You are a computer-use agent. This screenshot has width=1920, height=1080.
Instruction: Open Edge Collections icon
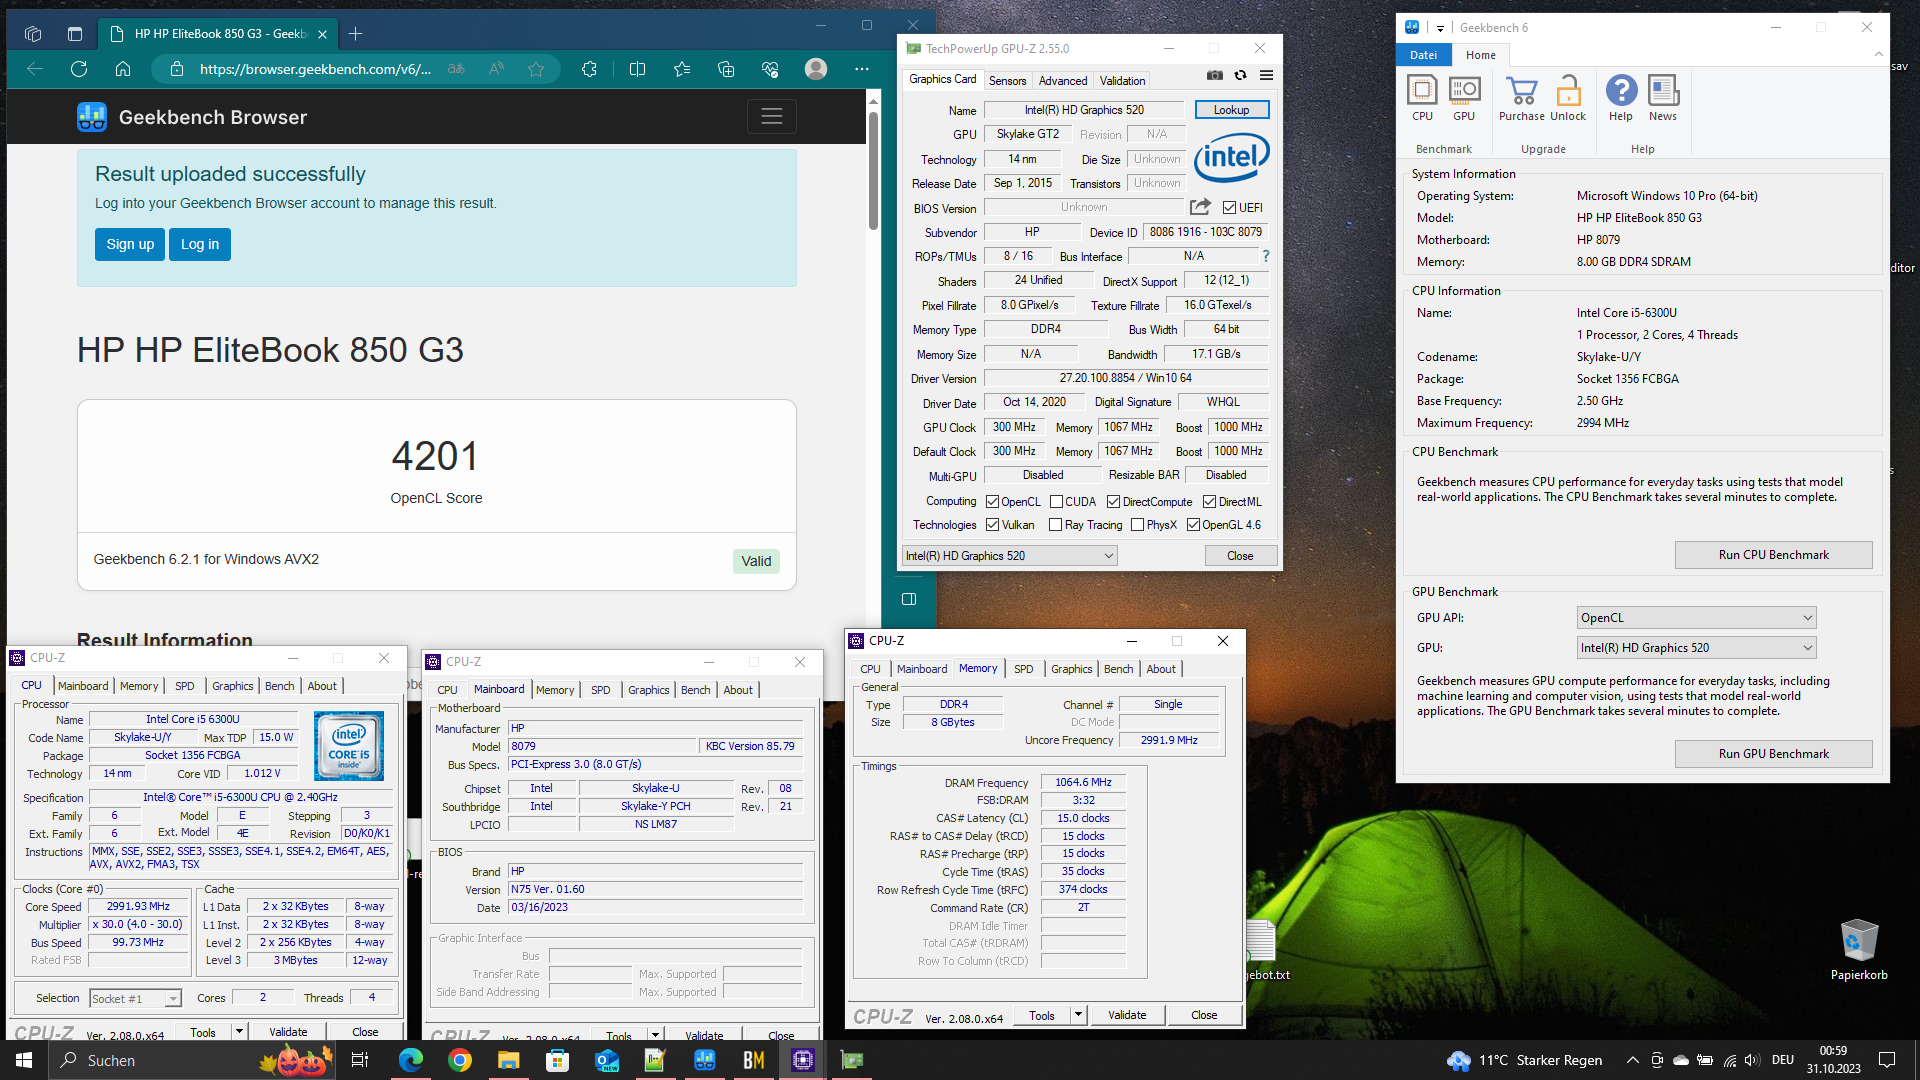pos(726,69)
